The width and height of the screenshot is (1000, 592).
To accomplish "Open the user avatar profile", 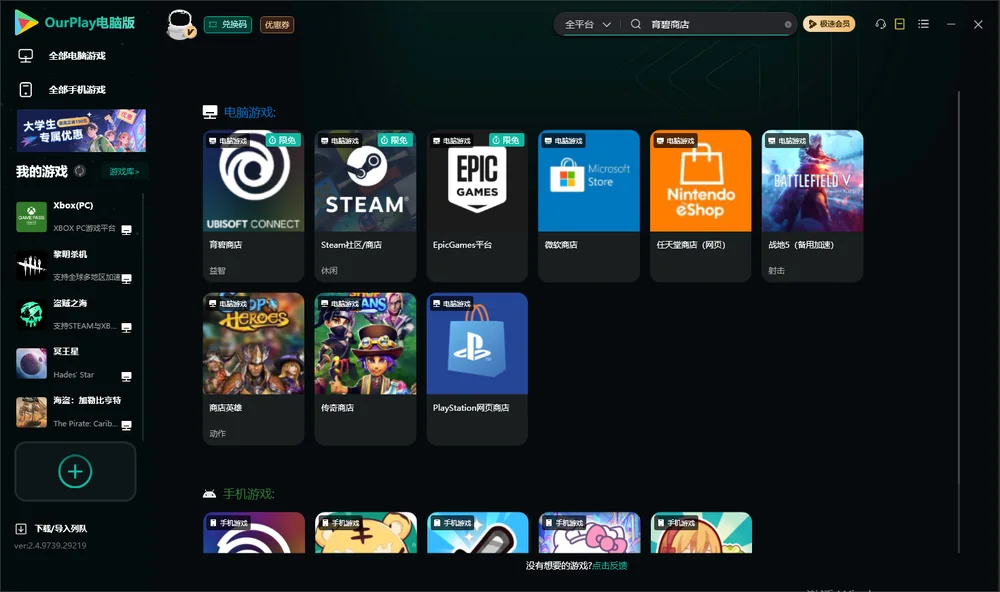I will click(x=180, y=25).
